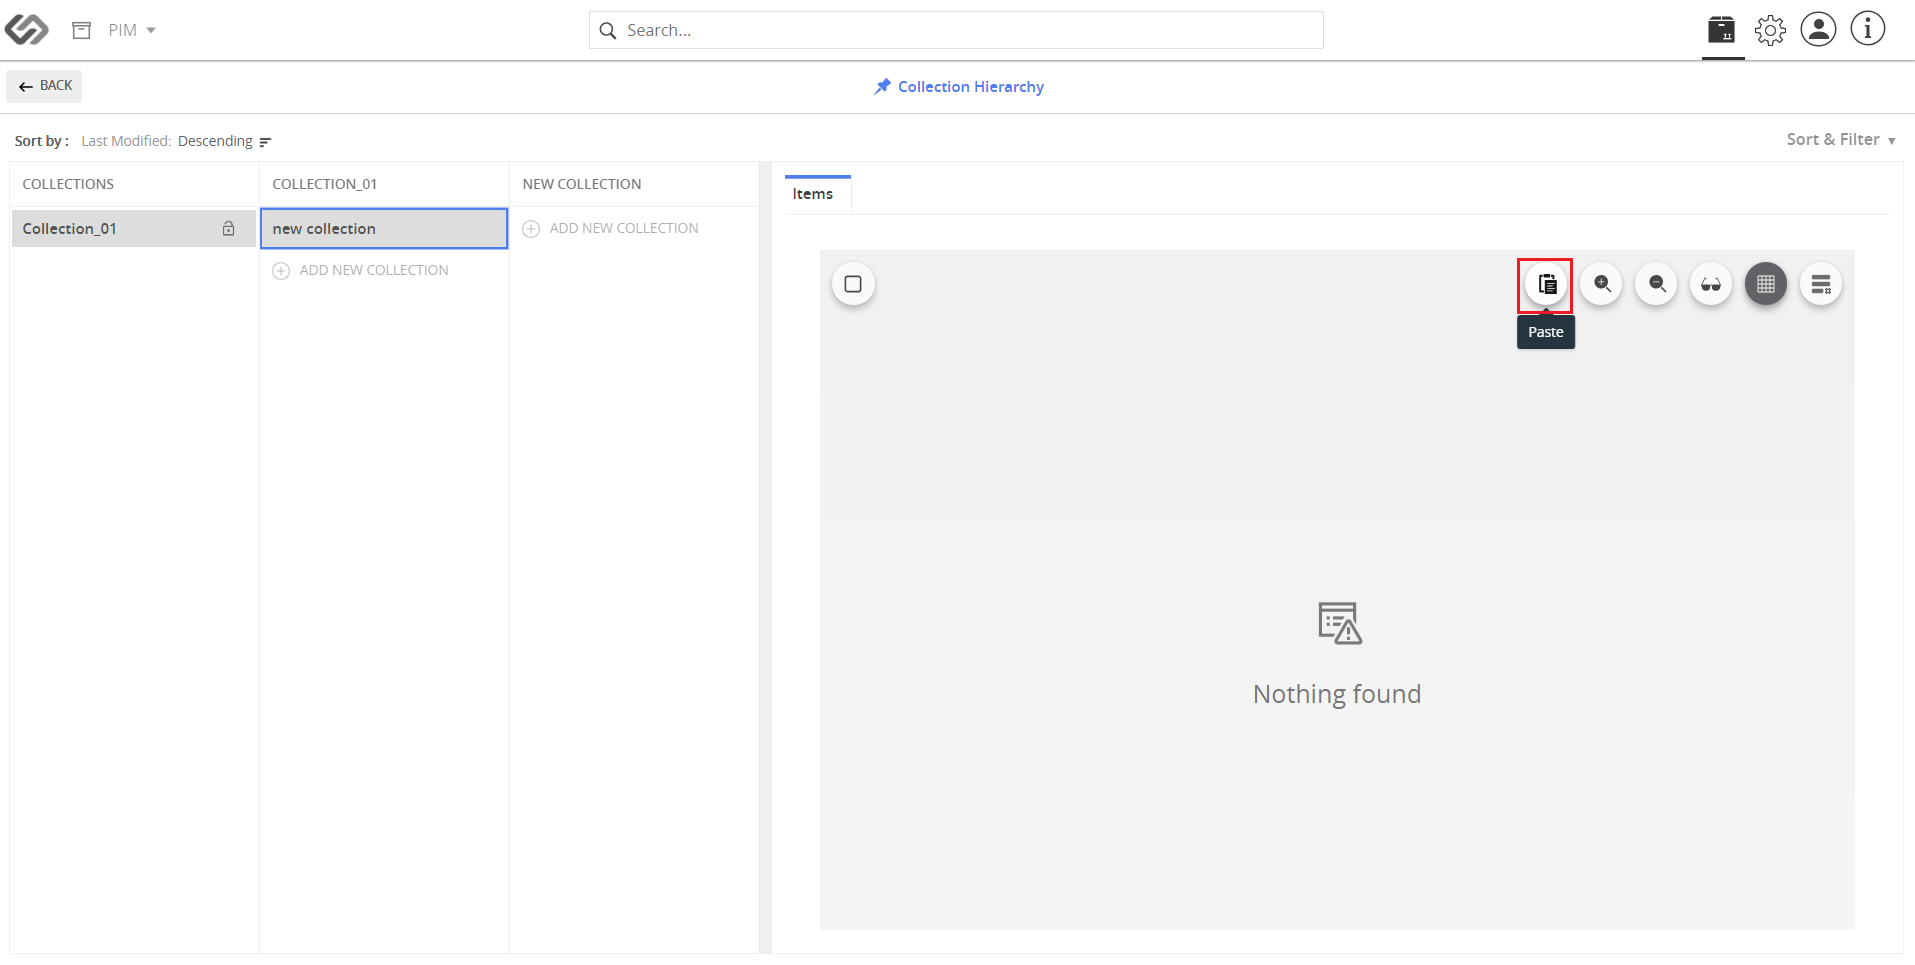Open the settings gear icon
The image size is (1915, 965).
pyautogui.click(x=1770, y=30)
